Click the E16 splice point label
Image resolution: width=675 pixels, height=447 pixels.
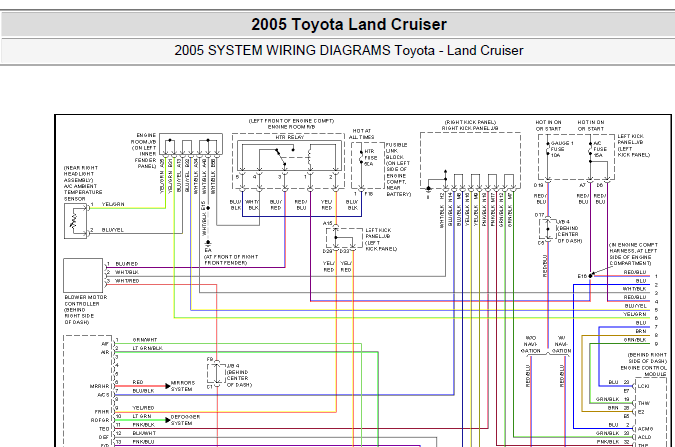click(582, 276)
